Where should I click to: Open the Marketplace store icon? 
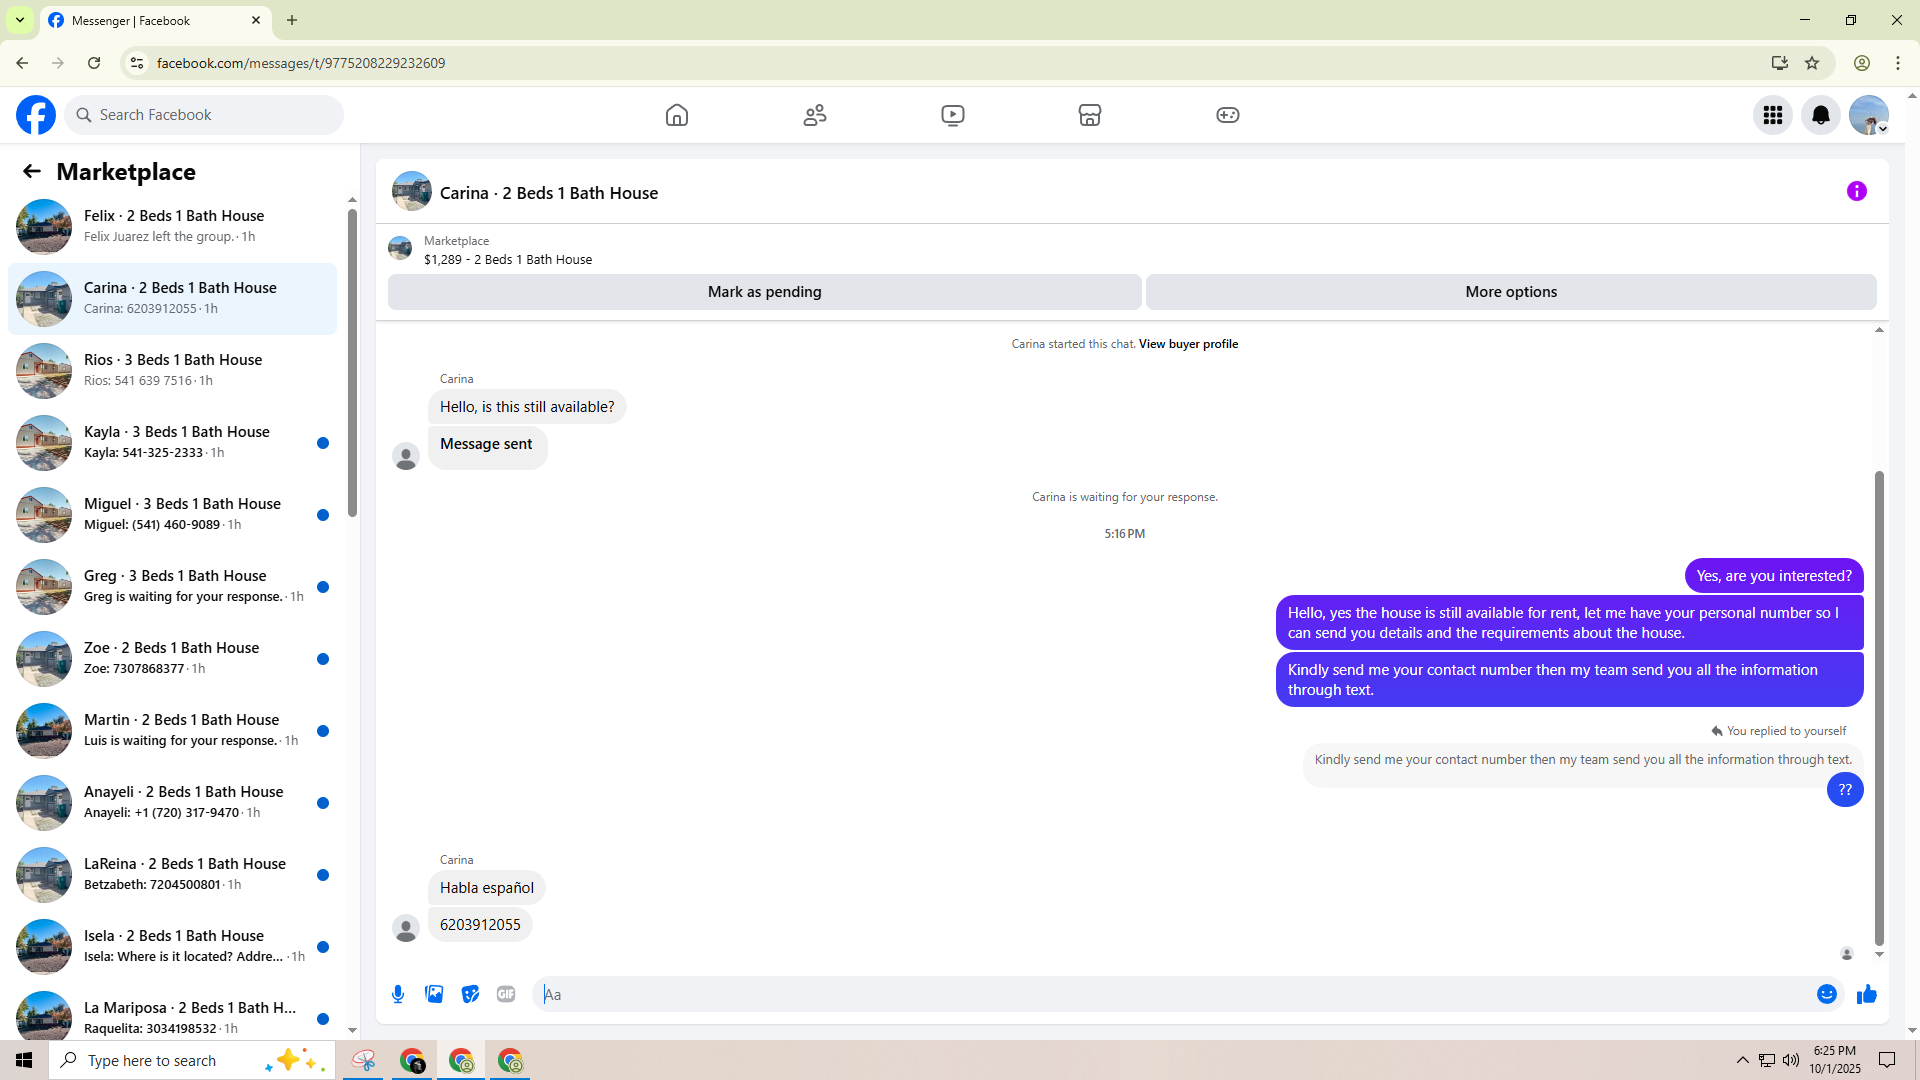pyautogui.click(x=1090, y=115)
